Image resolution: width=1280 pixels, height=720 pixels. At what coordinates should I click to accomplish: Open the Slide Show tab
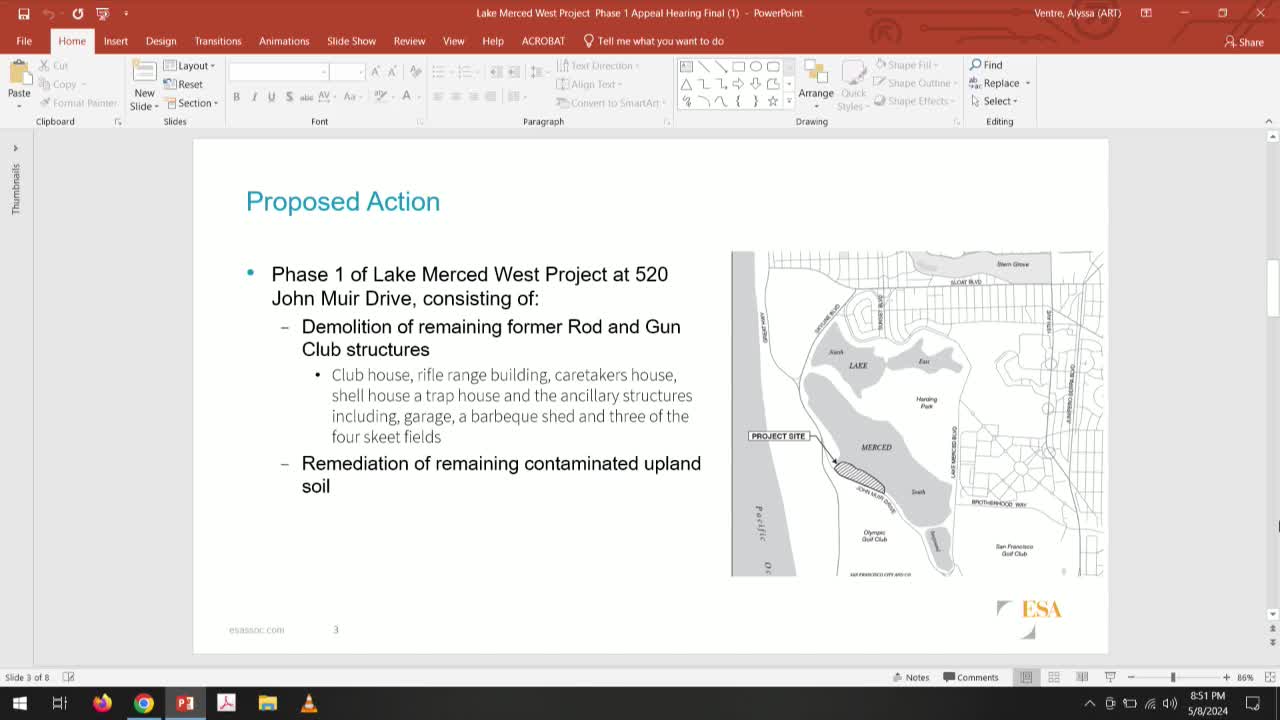pos(351,41)
